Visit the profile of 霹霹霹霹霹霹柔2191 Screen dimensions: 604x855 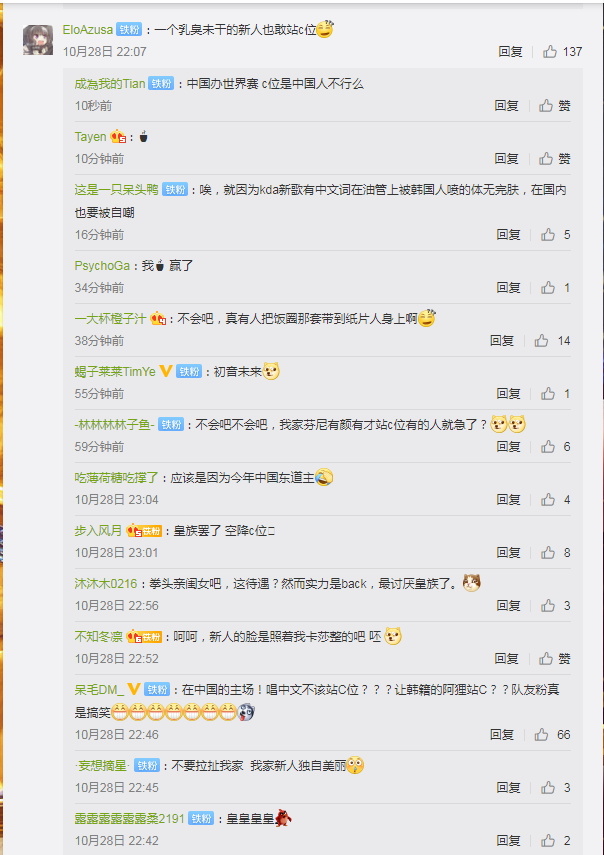pyautogui.click(x=130, y=818)
